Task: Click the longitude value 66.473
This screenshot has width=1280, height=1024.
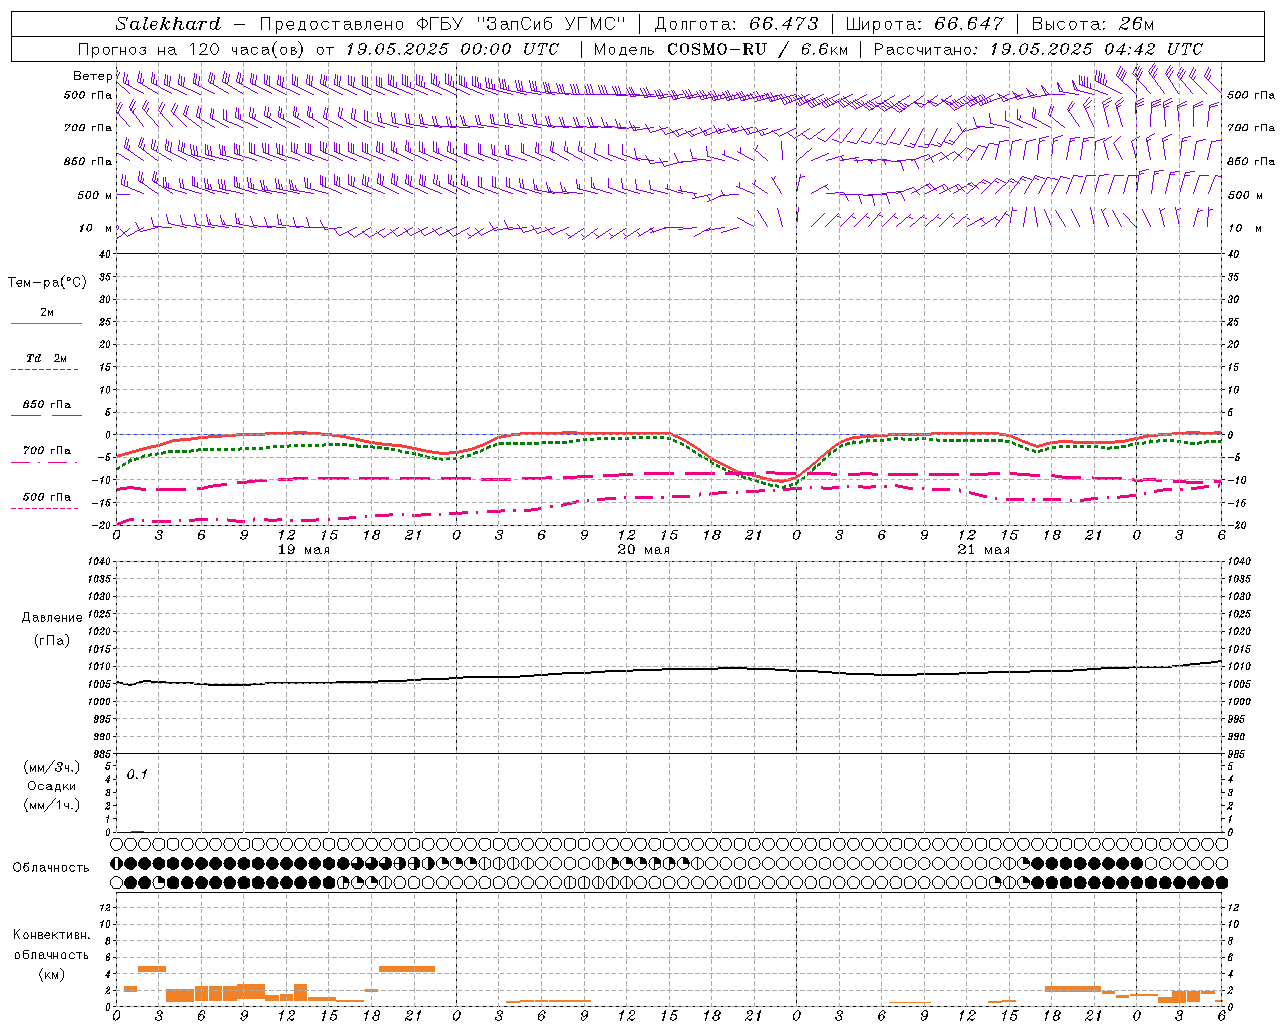Action: (784, 24)
